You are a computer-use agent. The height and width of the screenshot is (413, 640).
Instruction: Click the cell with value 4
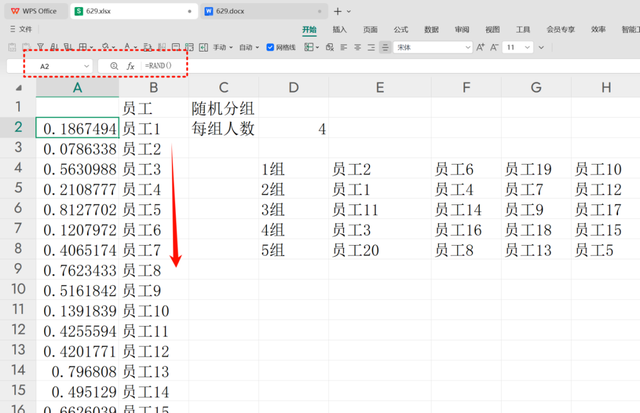click(x=293, y=129)
